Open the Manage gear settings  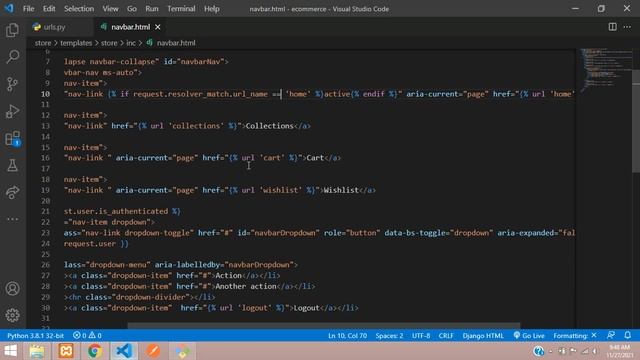click(12, 315)
